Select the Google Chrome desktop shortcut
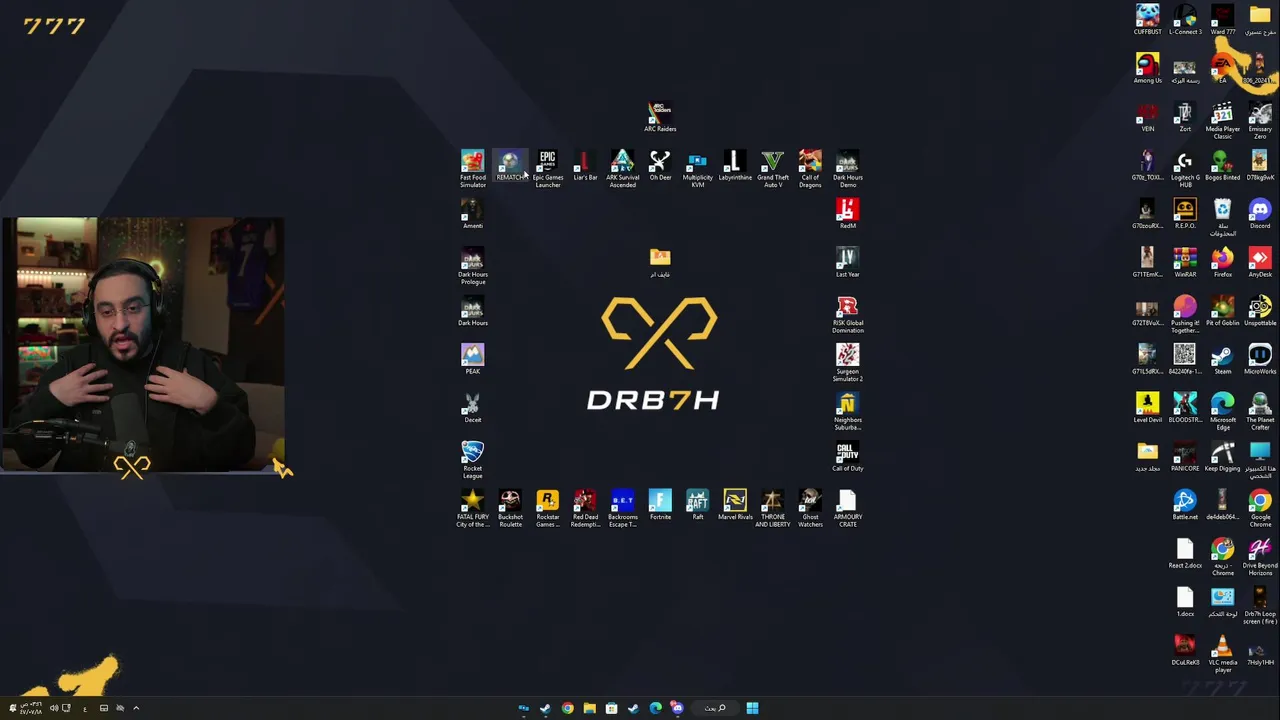 coord(1260,509)
